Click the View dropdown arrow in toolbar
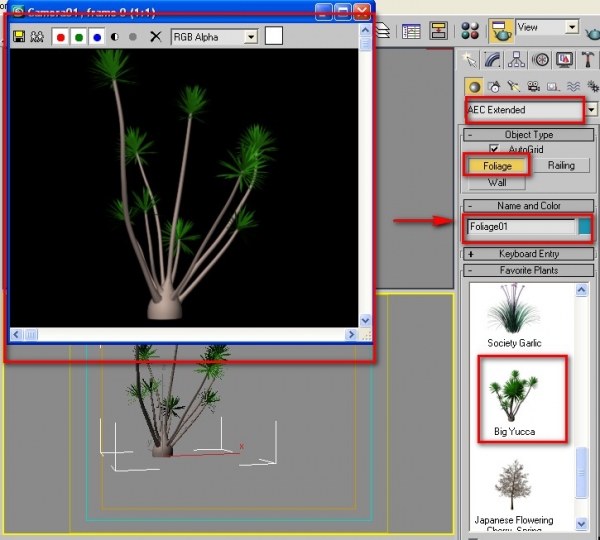Viewport: 600px width, 540px height. click(572, 27)
